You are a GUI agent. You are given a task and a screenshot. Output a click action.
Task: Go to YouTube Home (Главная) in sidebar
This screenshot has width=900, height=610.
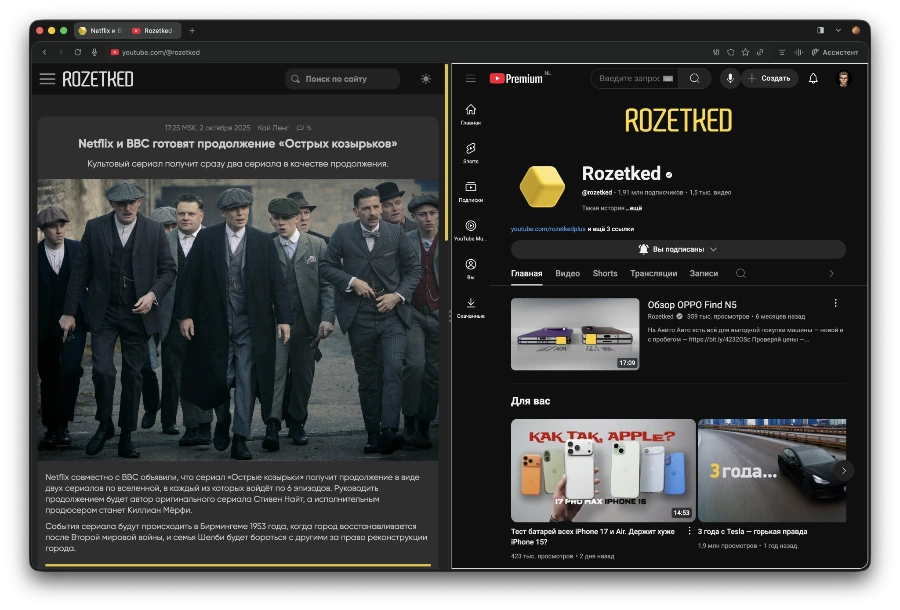point(471,112)
